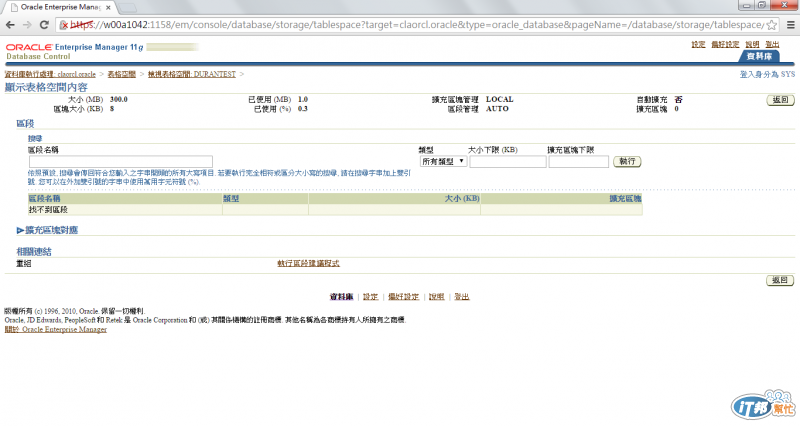Open the DURANTEST tablespace breadcrumb link
The height and width of the screenshot is (426, 800).
coord(192,74)
